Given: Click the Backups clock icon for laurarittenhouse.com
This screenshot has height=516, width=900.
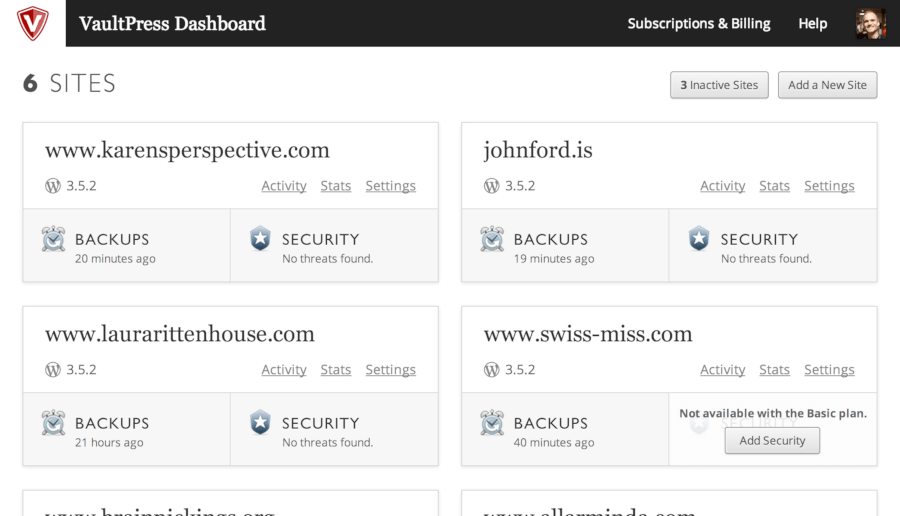Looking at the screenshot, I should pyautogui.click(x=54, y=423).
